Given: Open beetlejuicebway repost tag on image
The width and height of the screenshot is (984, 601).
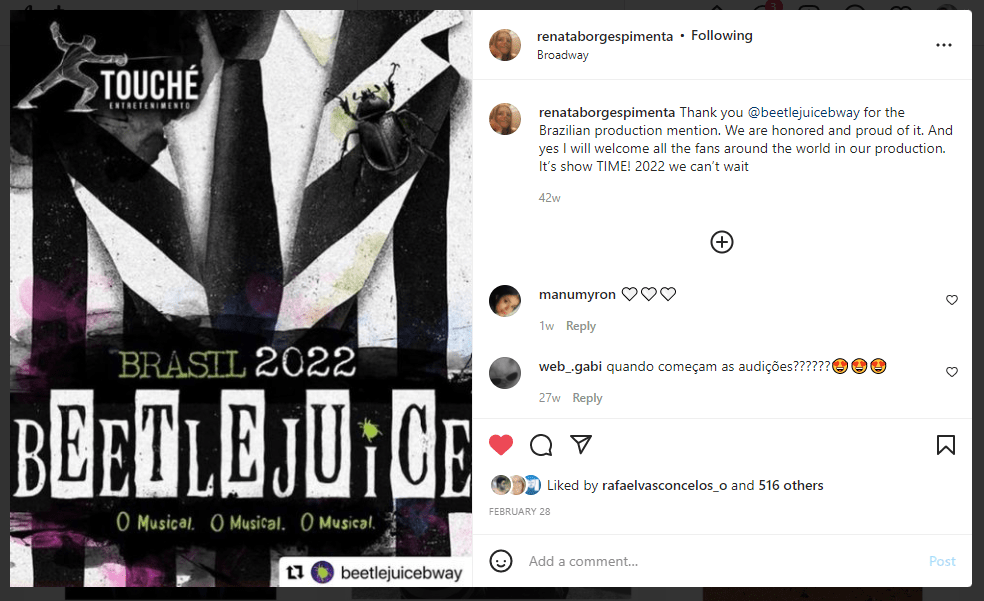Looking at the screenshot, I should [375, 572].
